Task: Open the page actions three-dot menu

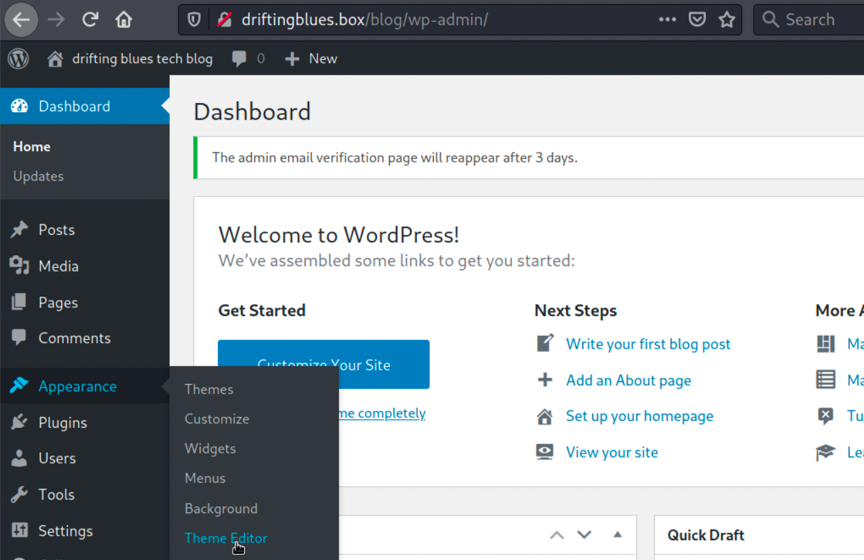Action: click(x=667, y=20)
